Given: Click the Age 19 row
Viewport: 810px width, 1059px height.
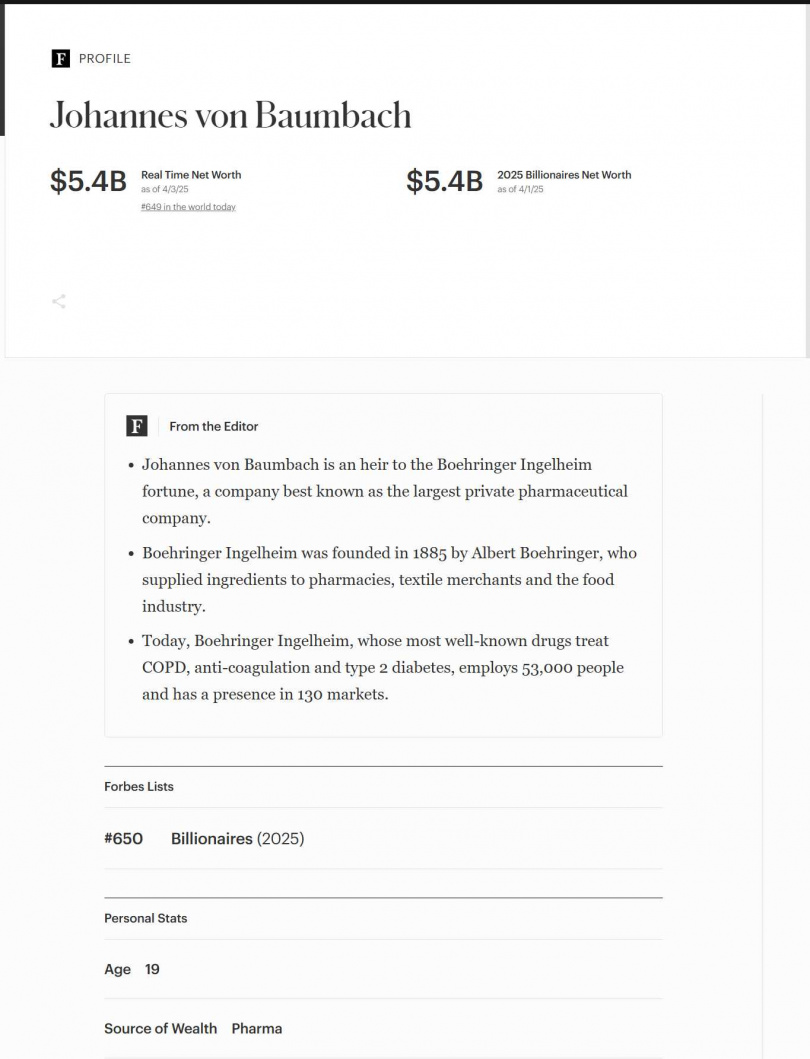Looking at the screenshot, I should [132, 969].
